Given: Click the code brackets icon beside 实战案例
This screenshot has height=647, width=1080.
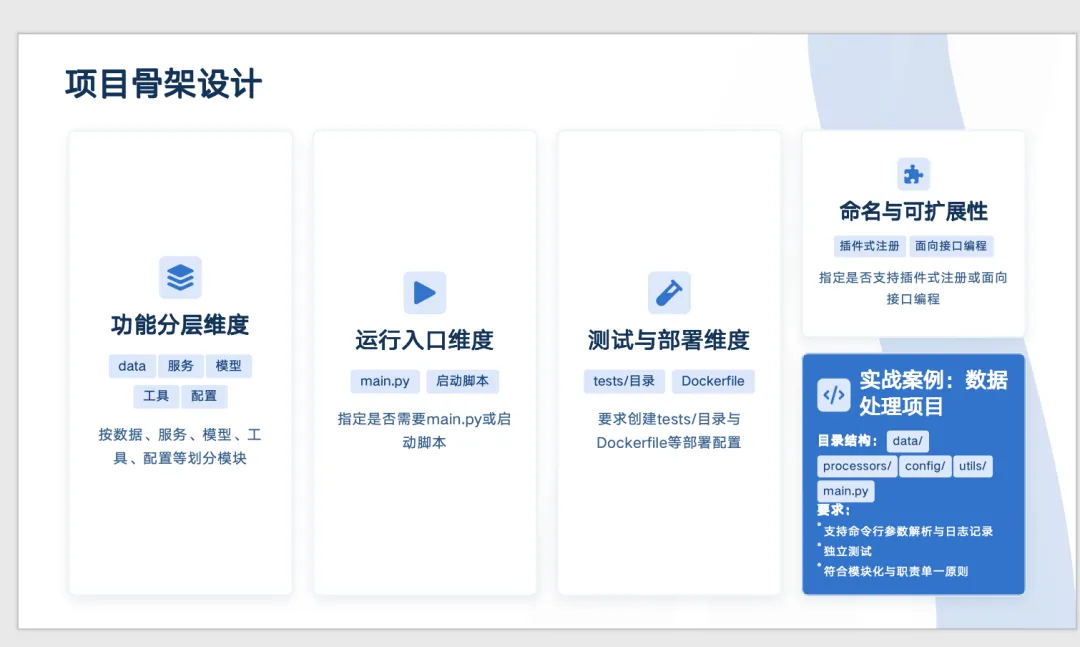Looking at the screenshot, I should (x=833, y=395).
